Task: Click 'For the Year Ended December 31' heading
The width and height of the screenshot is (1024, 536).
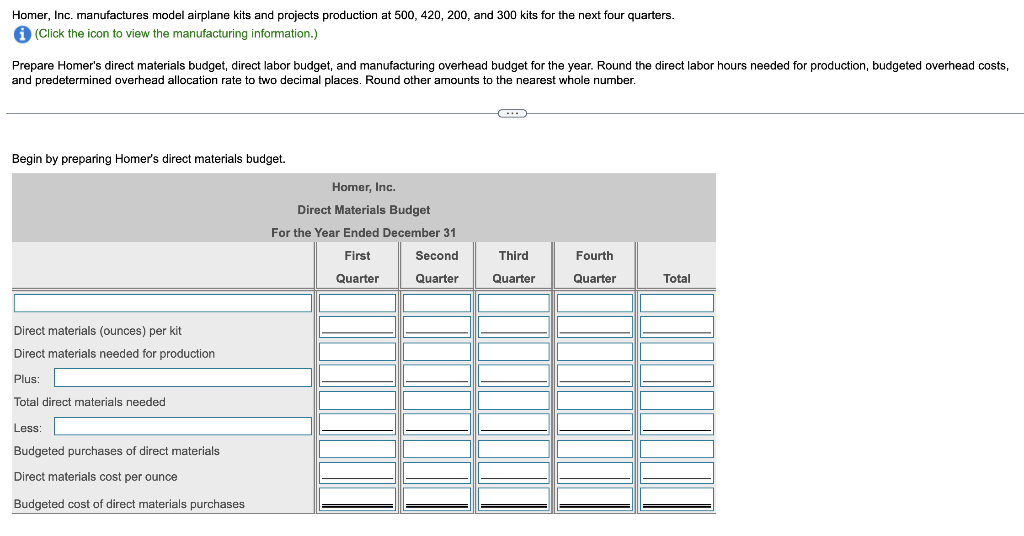Action: (364, 232)
